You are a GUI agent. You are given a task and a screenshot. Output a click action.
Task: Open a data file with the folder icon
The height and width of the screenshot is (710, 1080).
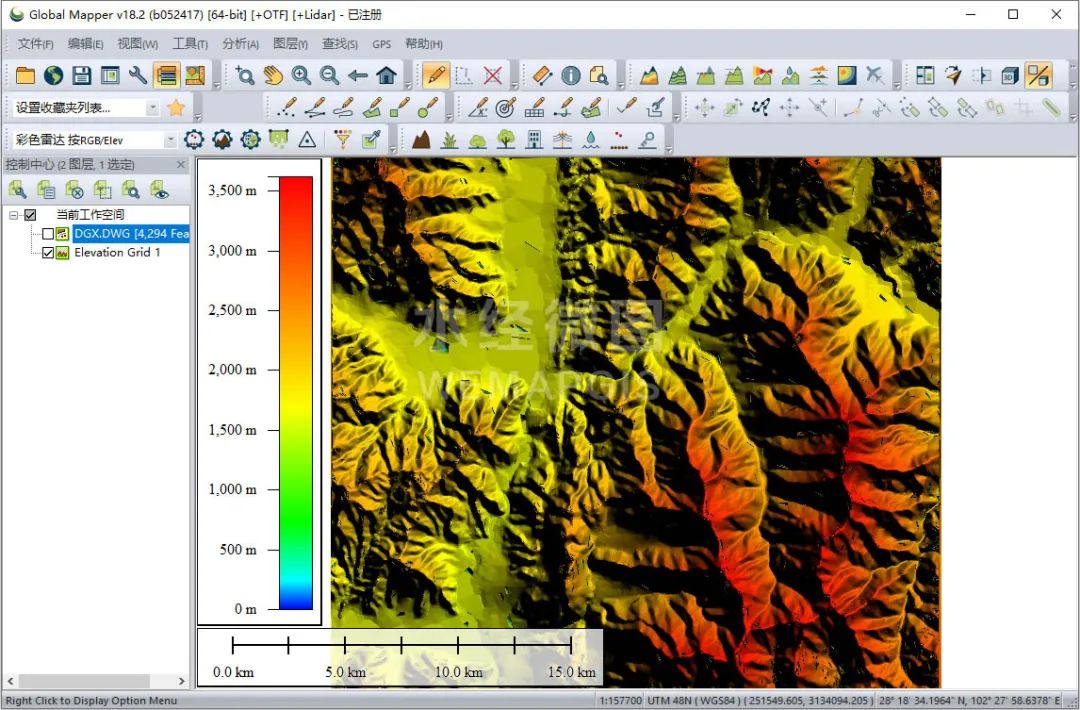click(25, 75)
